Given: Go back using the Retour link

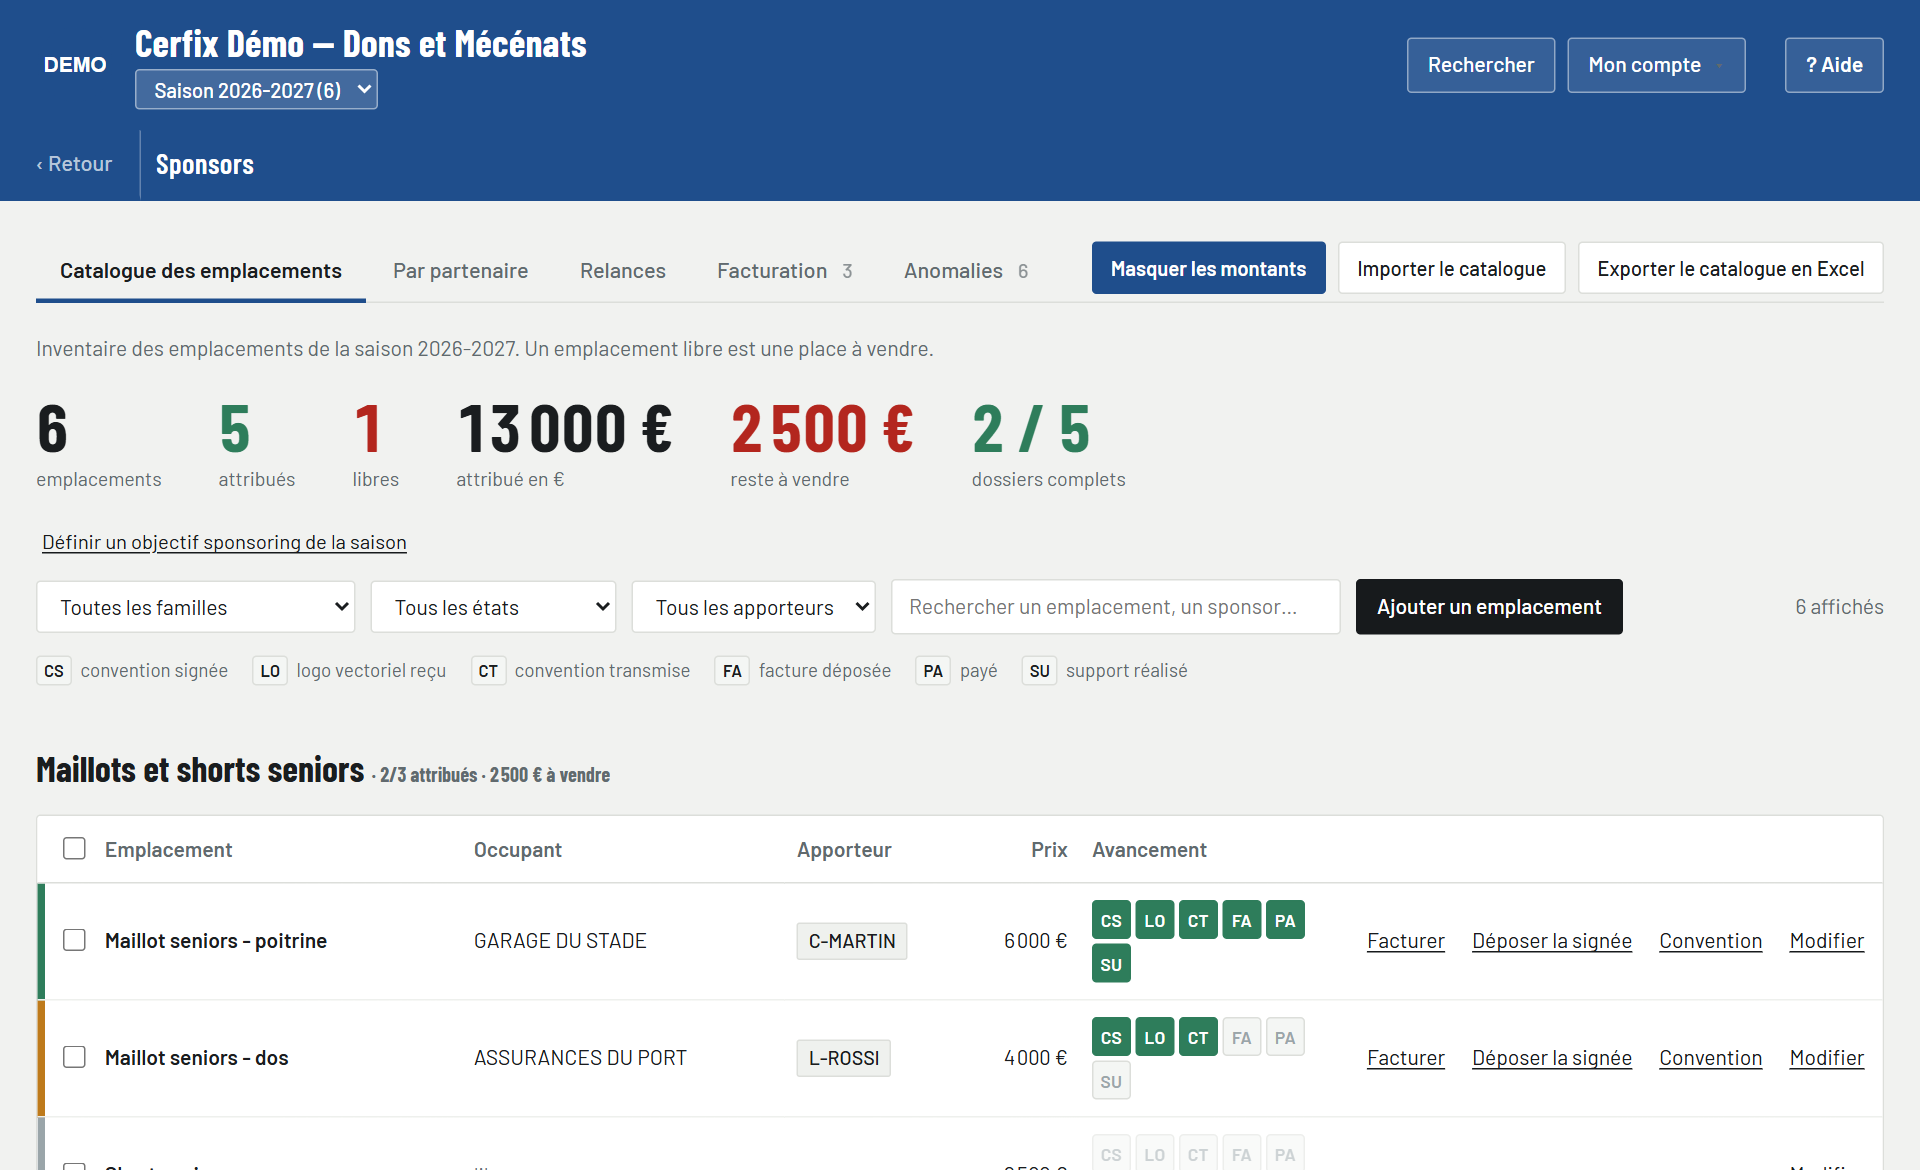Looking at the screenshot, I should click(74, 164).
